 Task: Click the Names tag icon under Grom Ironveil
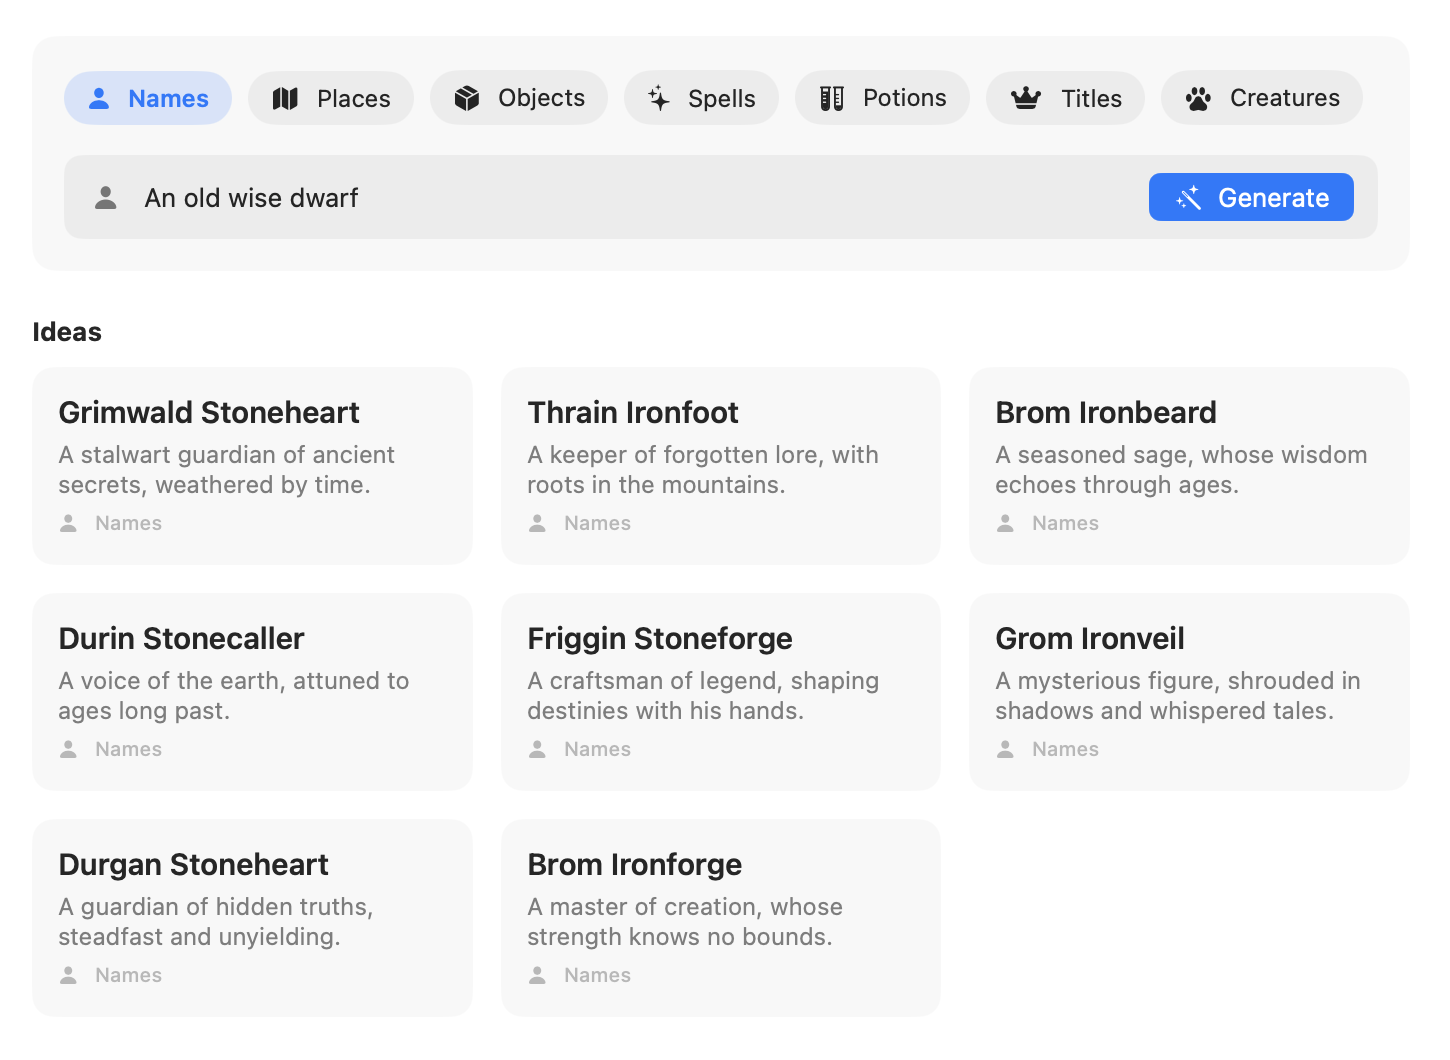pyautogui.click(x=1005, y=749)
